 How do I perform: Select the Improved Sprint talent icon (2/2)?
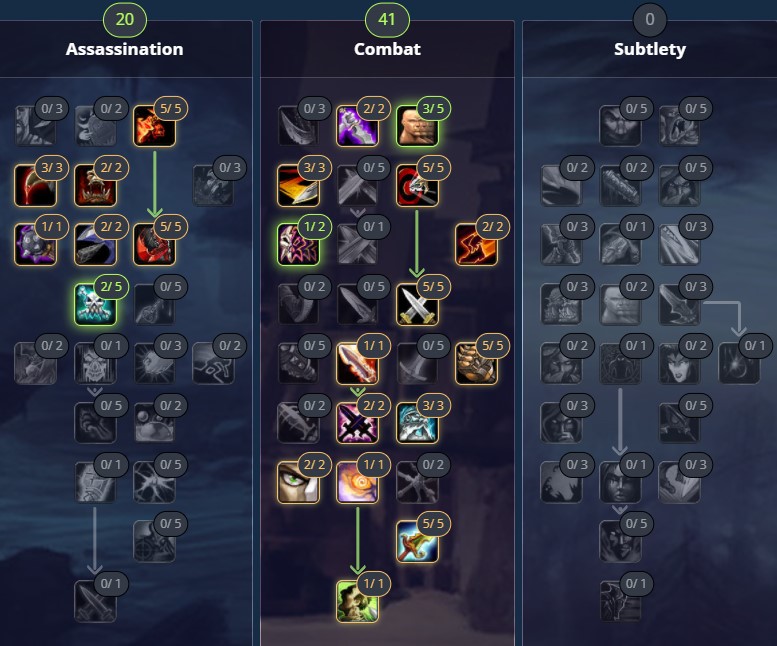[x=476, y=245]
